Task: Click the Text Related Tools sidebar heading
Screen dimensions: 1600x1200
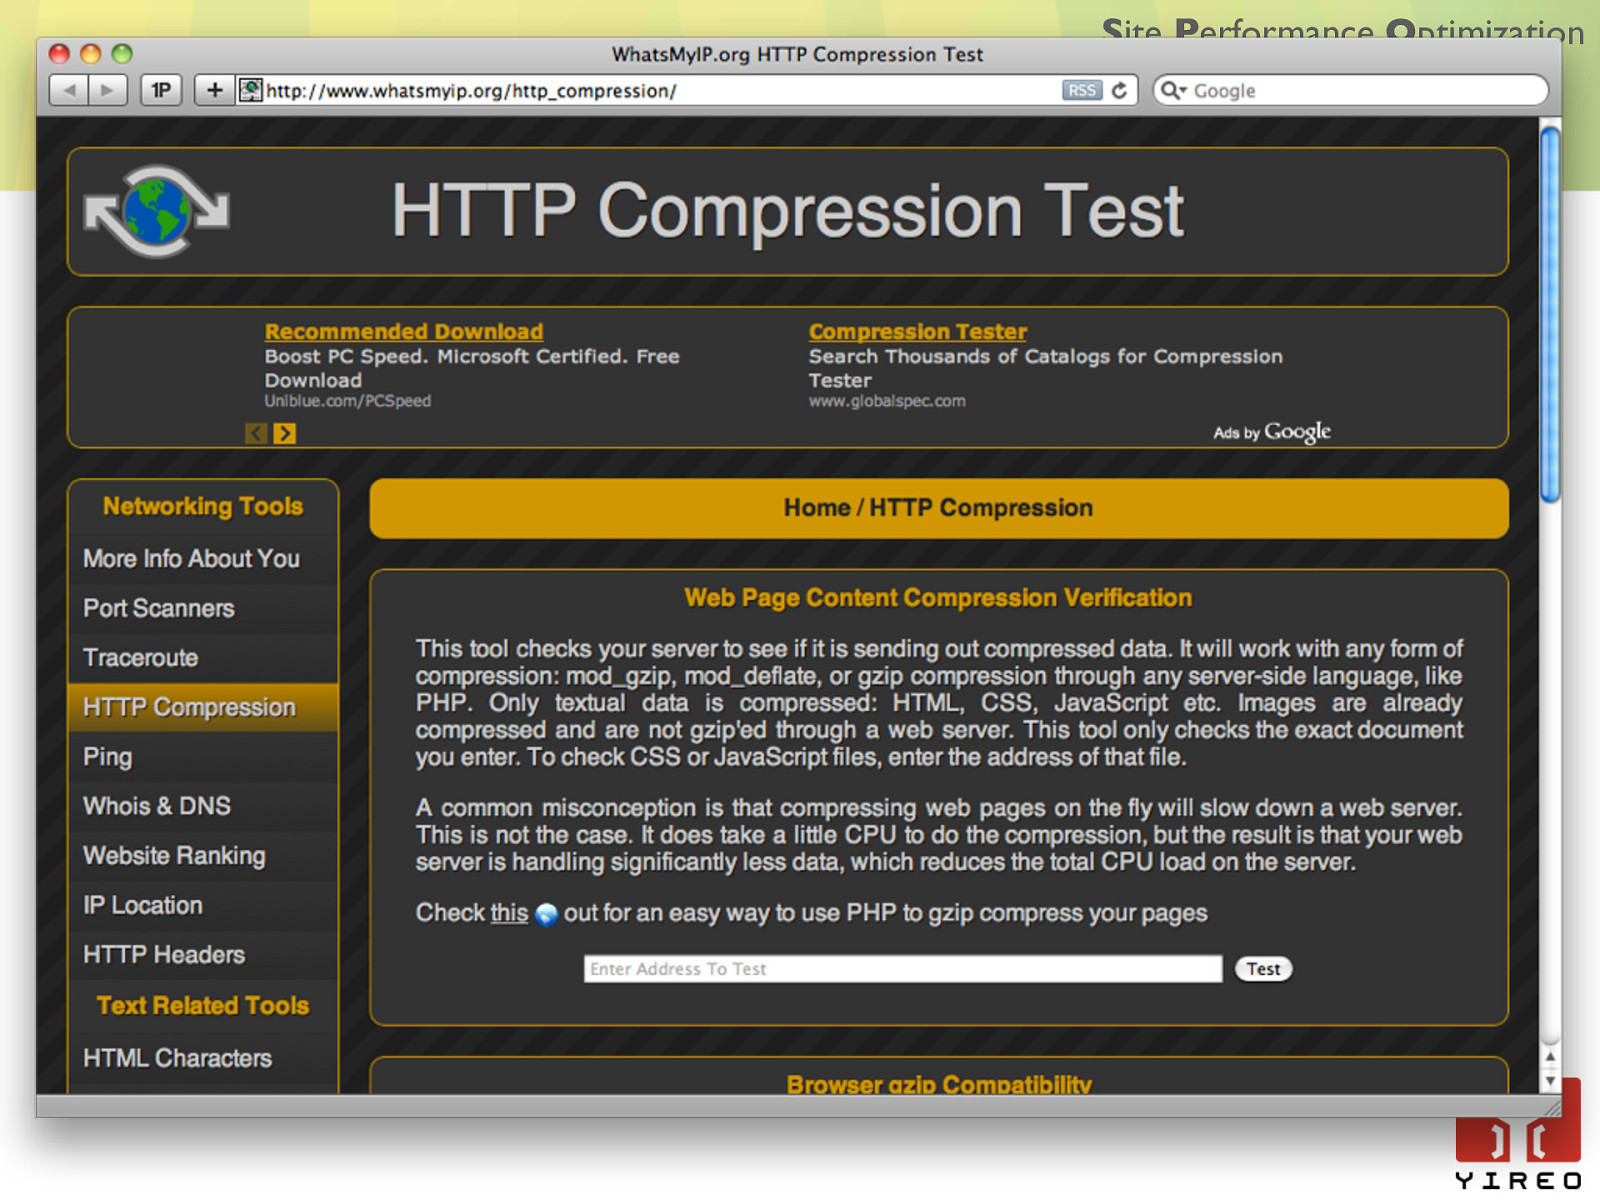Action: click(203, 1006)
